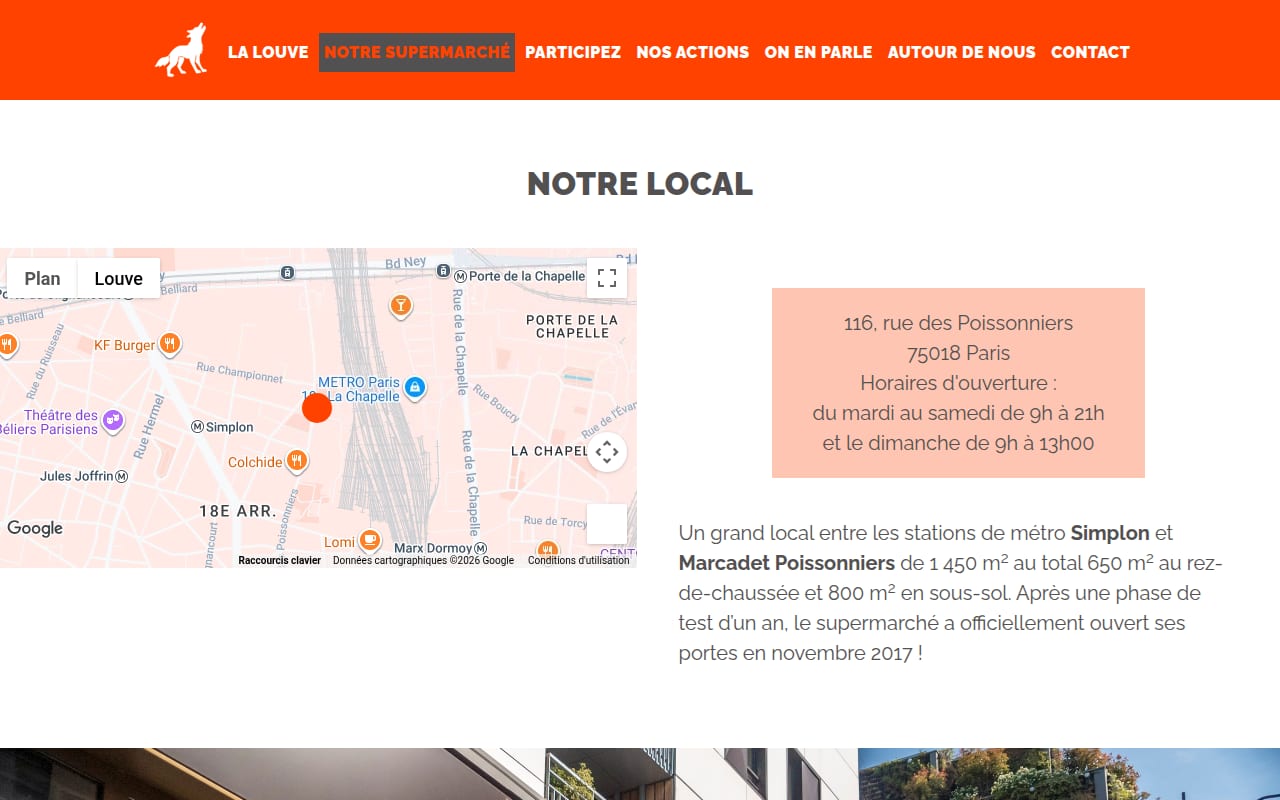Open ON EN PARLE section
This screenshot has width=1280, height=800.
[818, 52]
